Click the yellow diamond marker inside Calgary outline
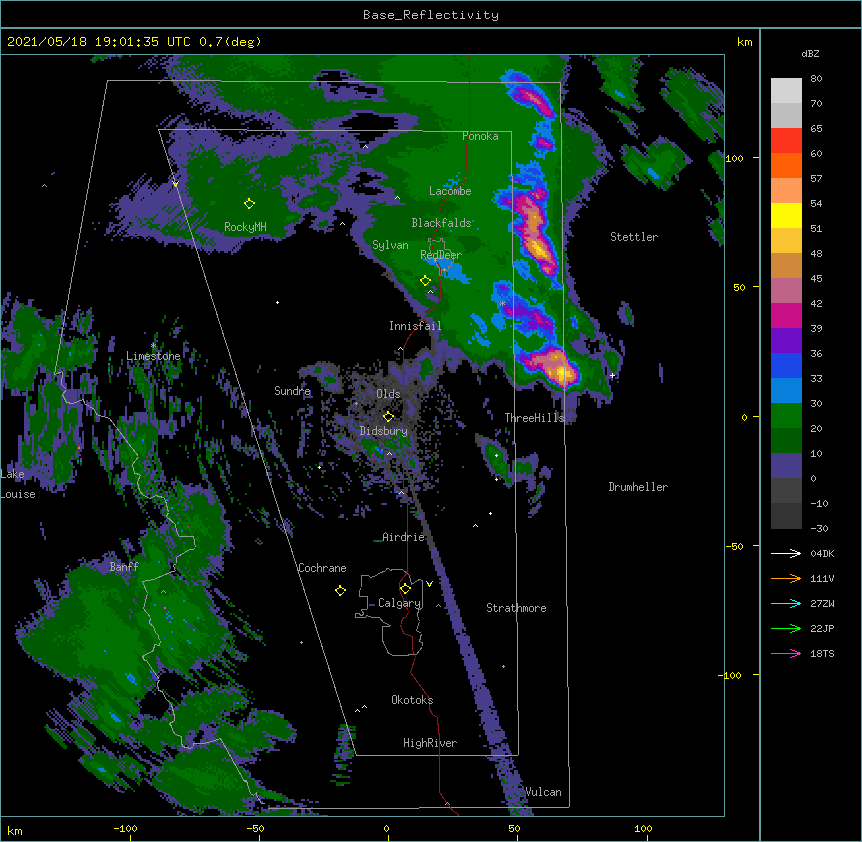 point(405,589)
